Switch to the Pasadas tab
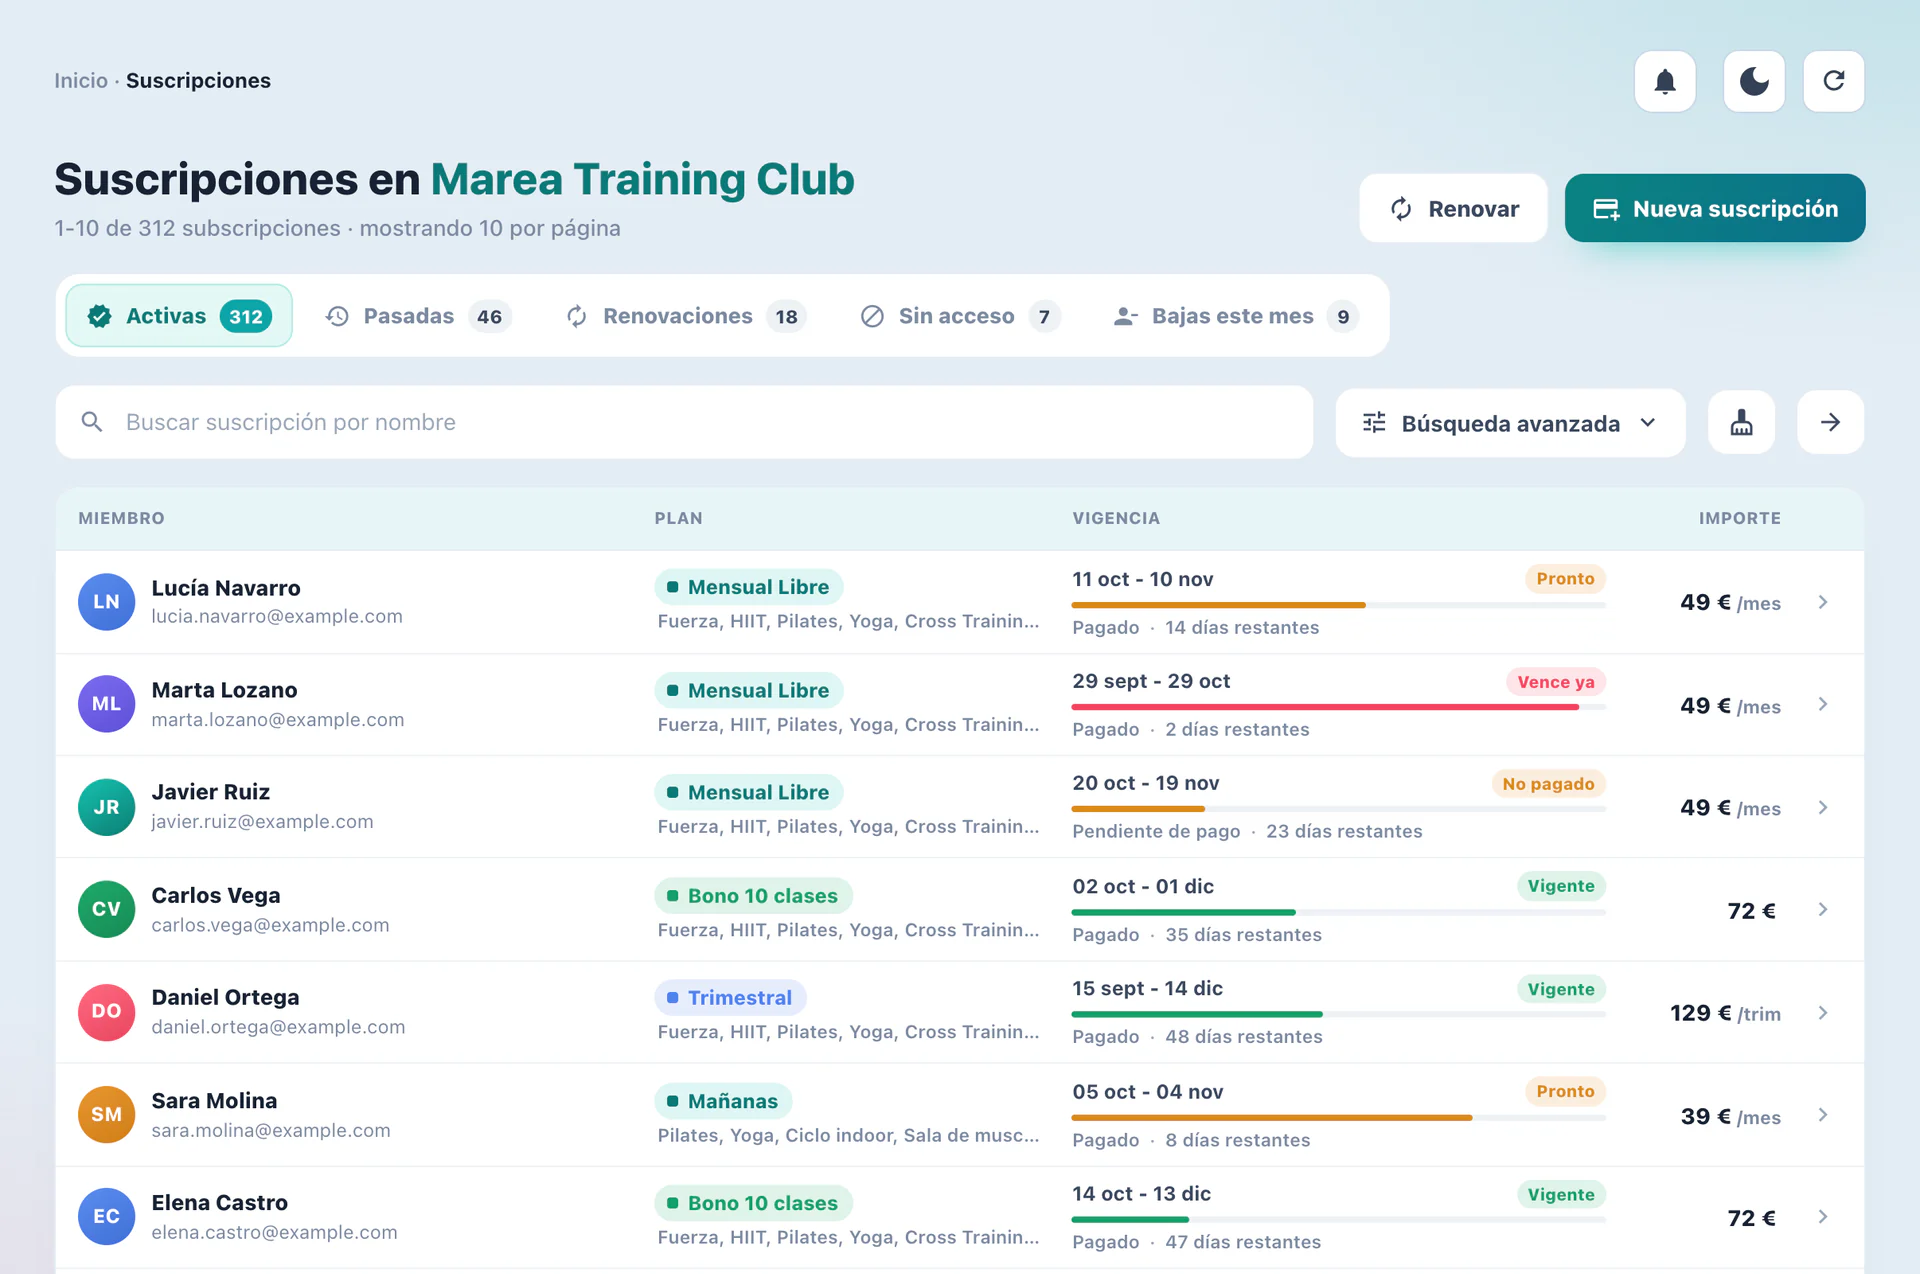Viewport: 1920px width, 1274px height. pyautogui.click(x=418, y=316)
